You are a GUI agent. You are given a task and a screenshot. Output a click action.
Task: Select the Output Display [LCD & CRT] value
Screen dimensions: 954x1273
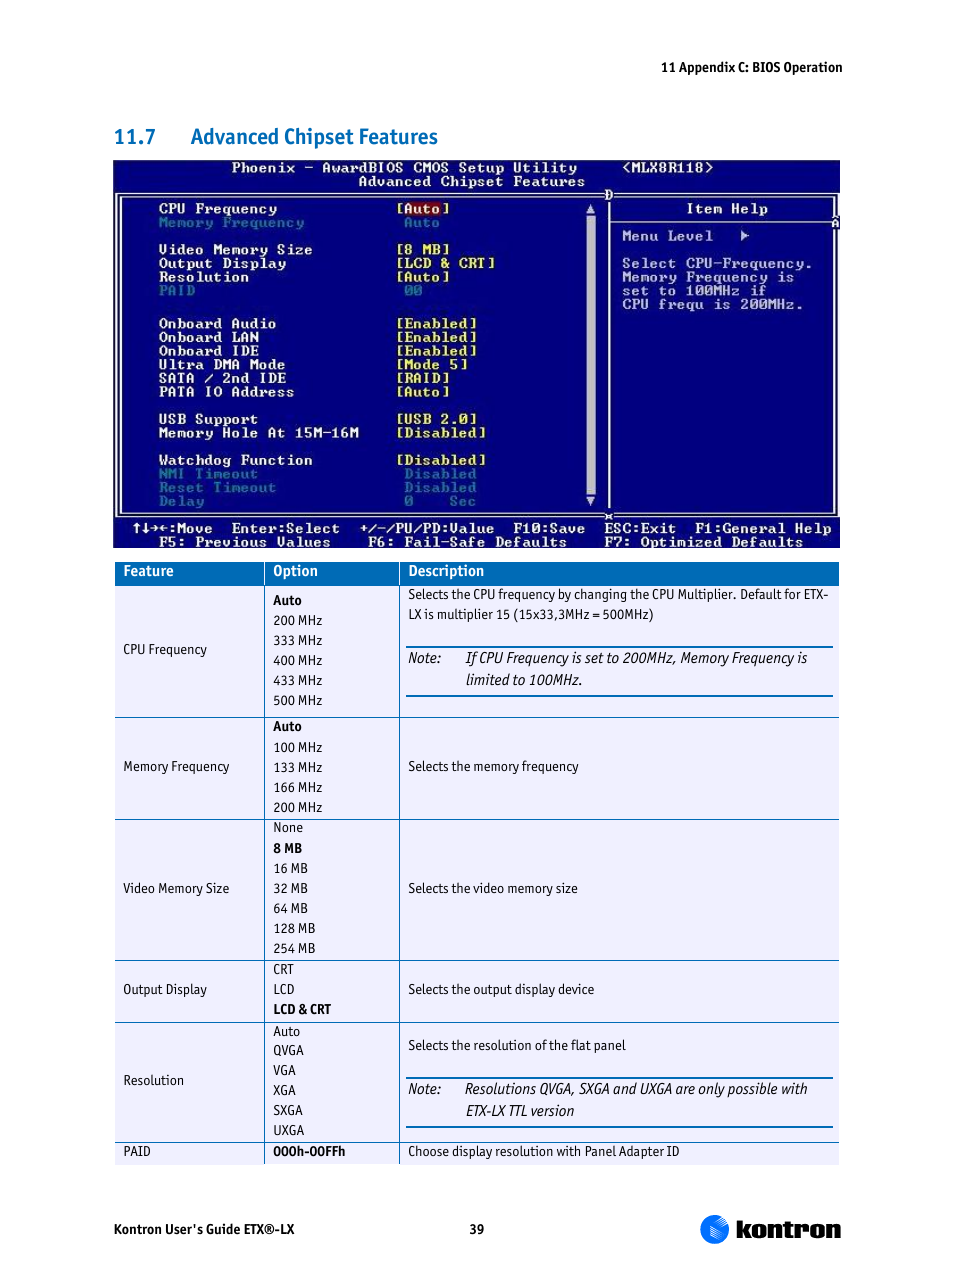[x=446, y=263]
